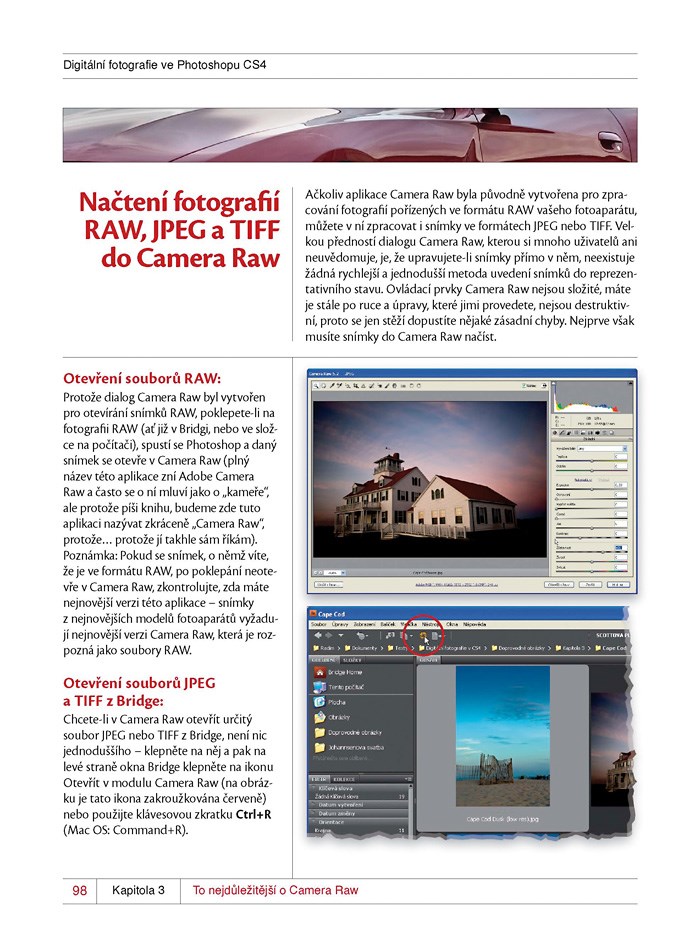Open the Filtr panel options menu
This screenshot has height=941, width=700.
click(x=408, y=779)
